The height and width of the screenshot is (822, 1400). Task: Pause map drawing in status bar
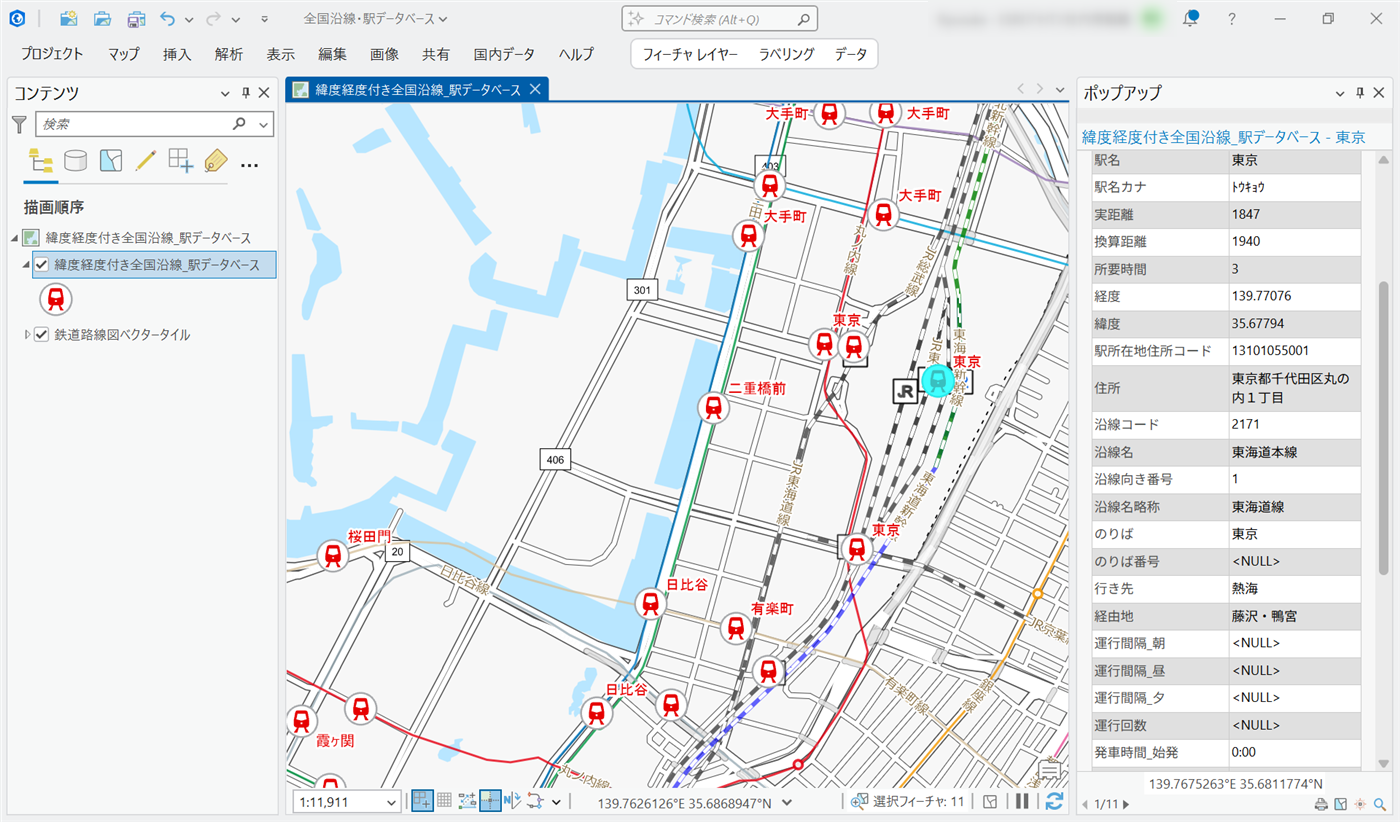click(1022, 801)
